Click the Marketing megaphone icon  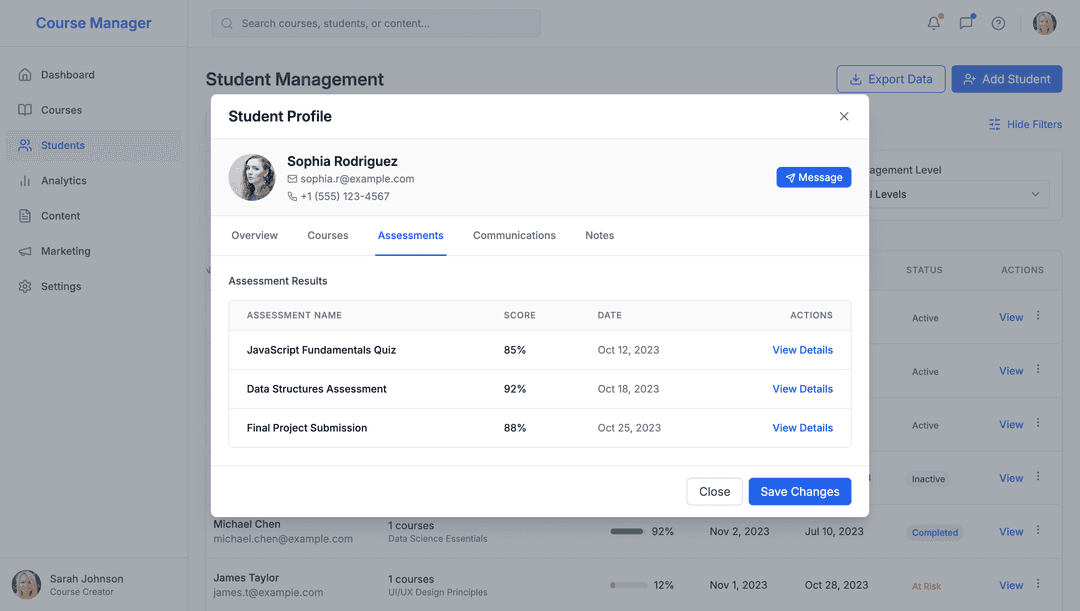pos(25,251)
